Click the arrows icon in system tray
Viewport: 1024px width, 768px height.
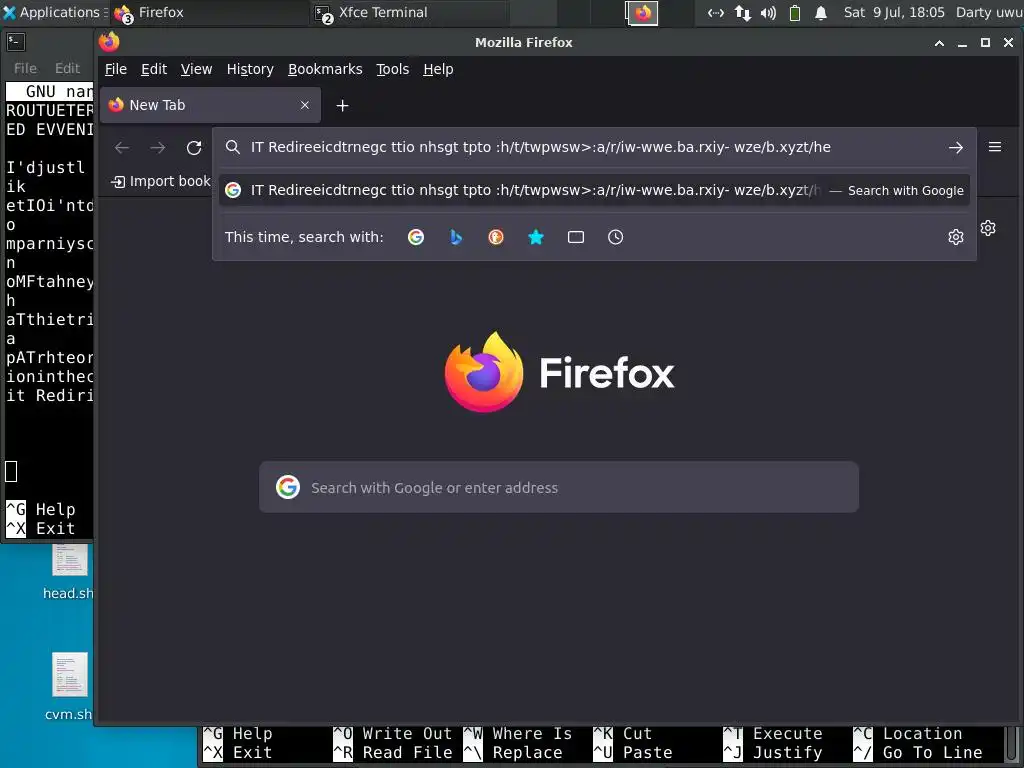click(x=716, y=12)
